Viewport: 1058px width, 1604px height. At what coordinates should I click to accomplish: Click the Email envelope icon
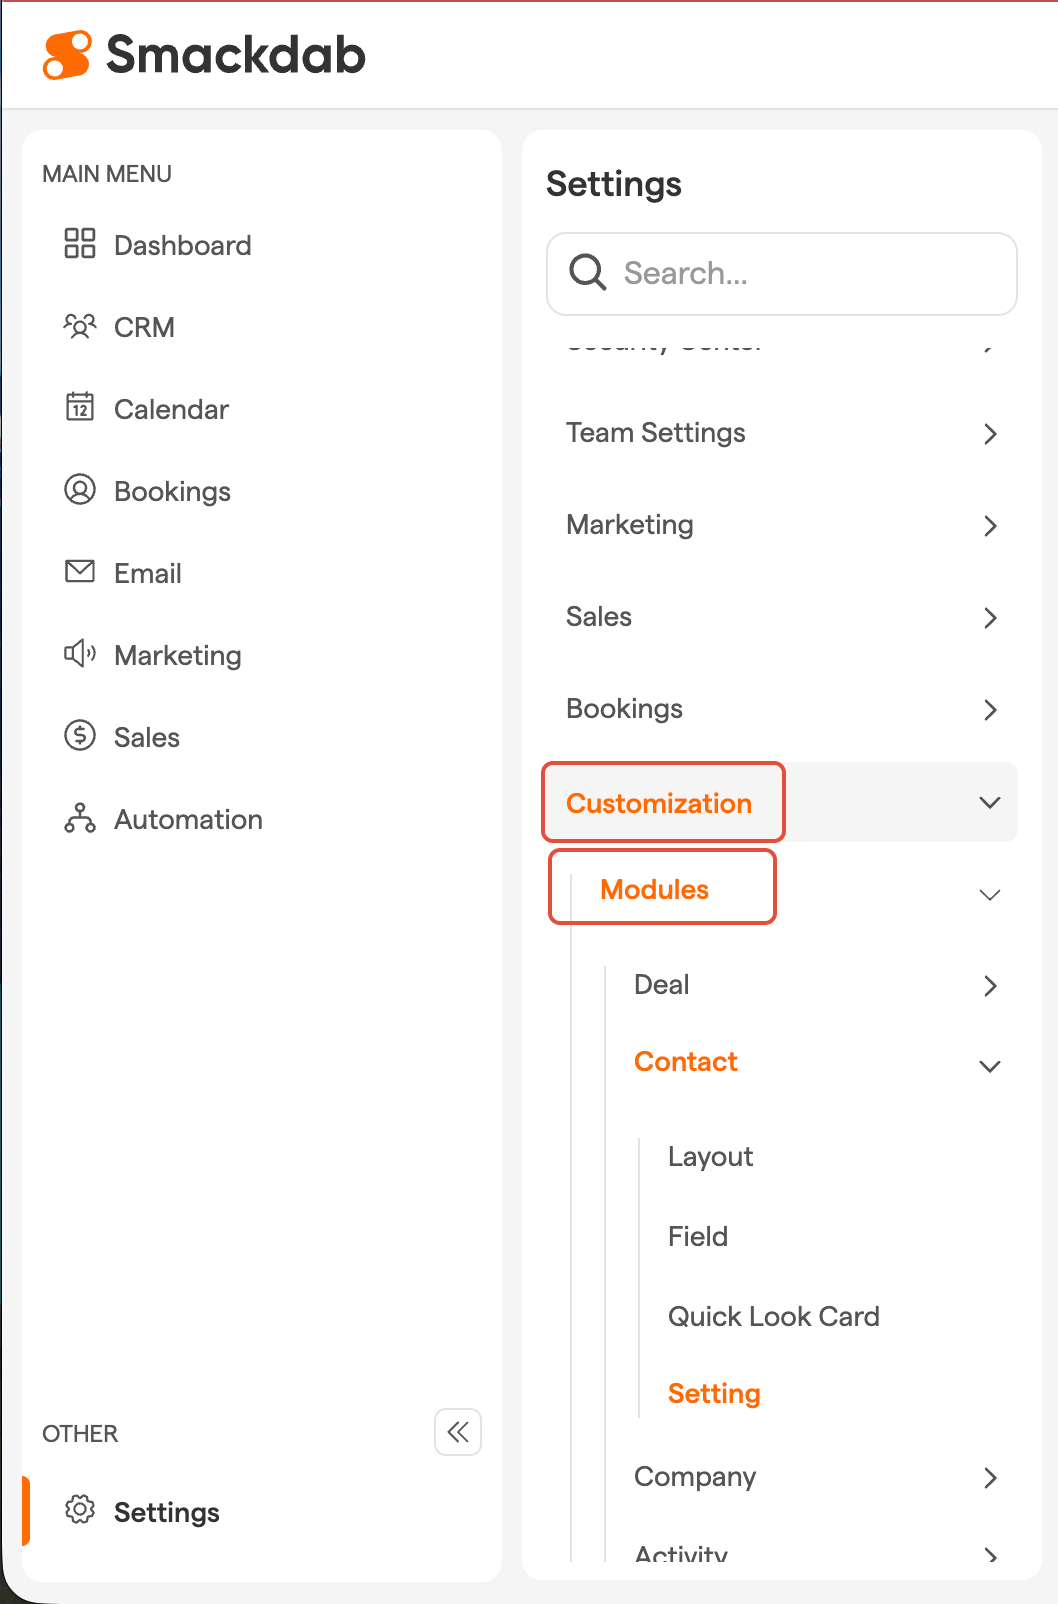[80, 572]
